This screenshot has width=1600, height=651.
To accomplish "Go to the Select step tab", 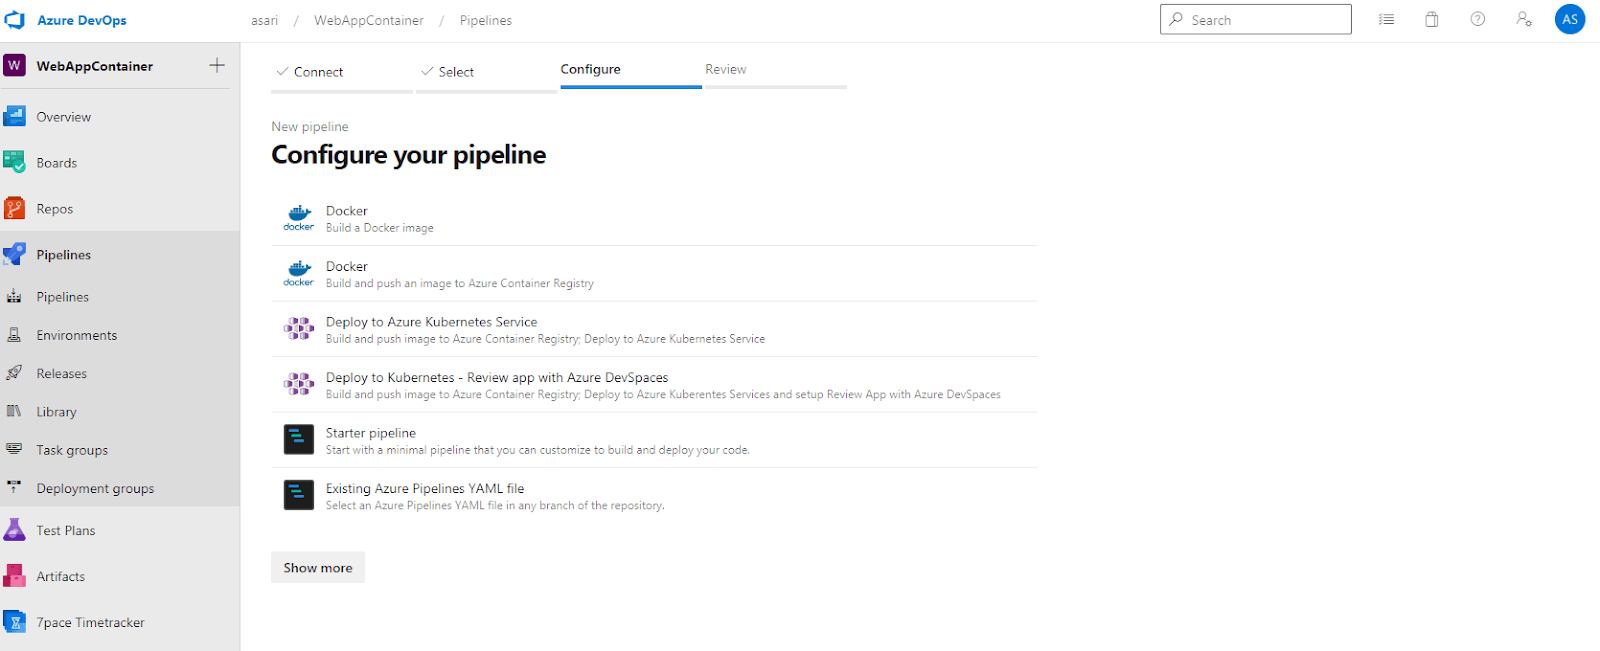I will 487,72.
